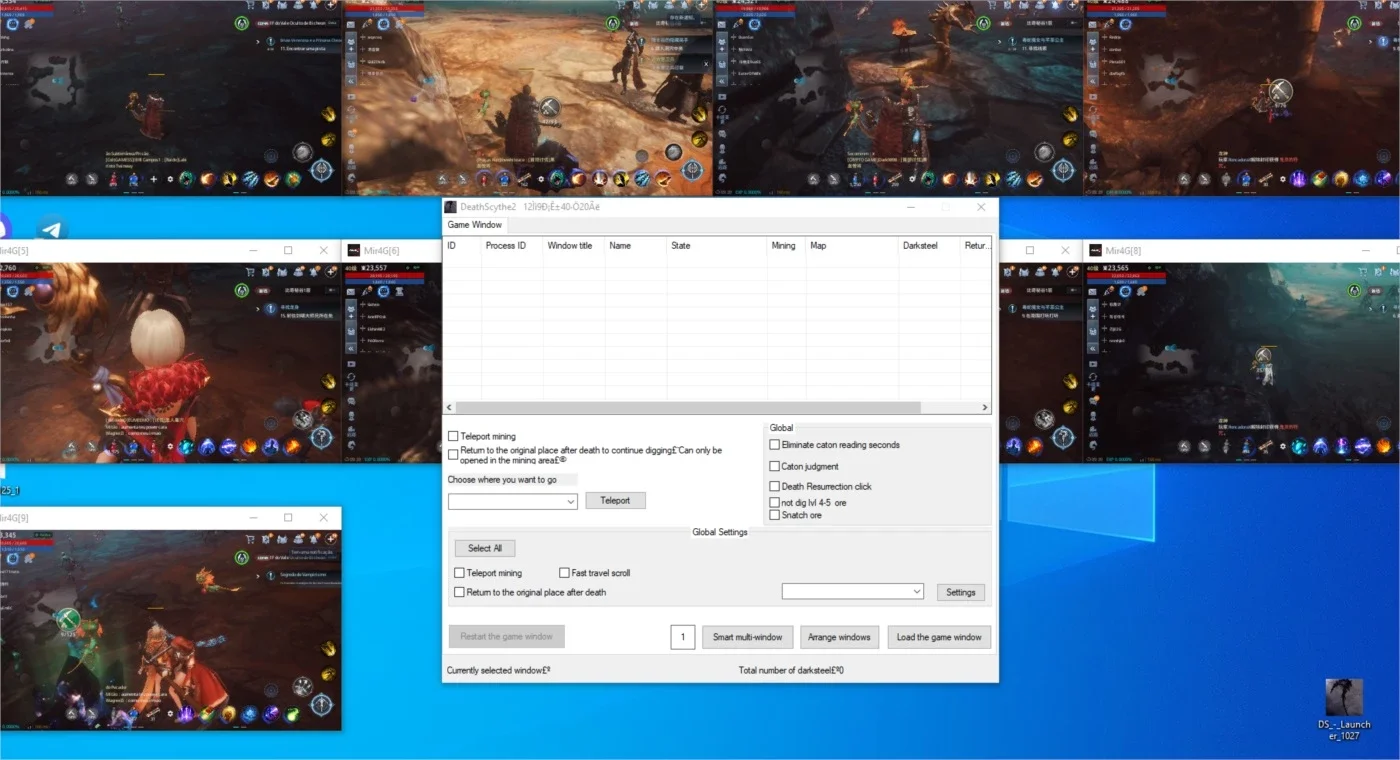Click the Mining column header
This screenshot has height=760, width=1400.
(x=786, y=245)
